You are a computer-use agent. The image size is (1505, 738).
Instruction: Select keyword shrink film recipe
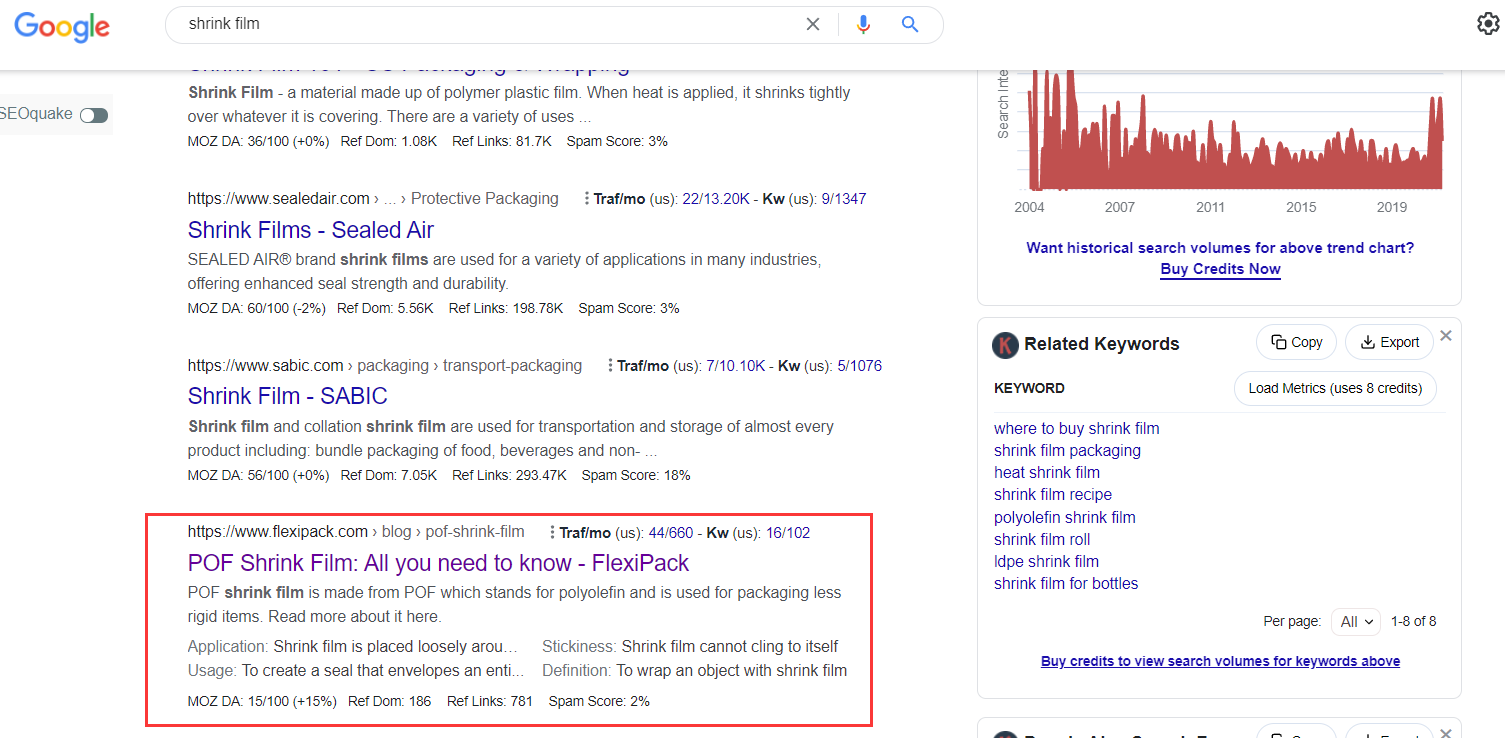click(1053, 494)
